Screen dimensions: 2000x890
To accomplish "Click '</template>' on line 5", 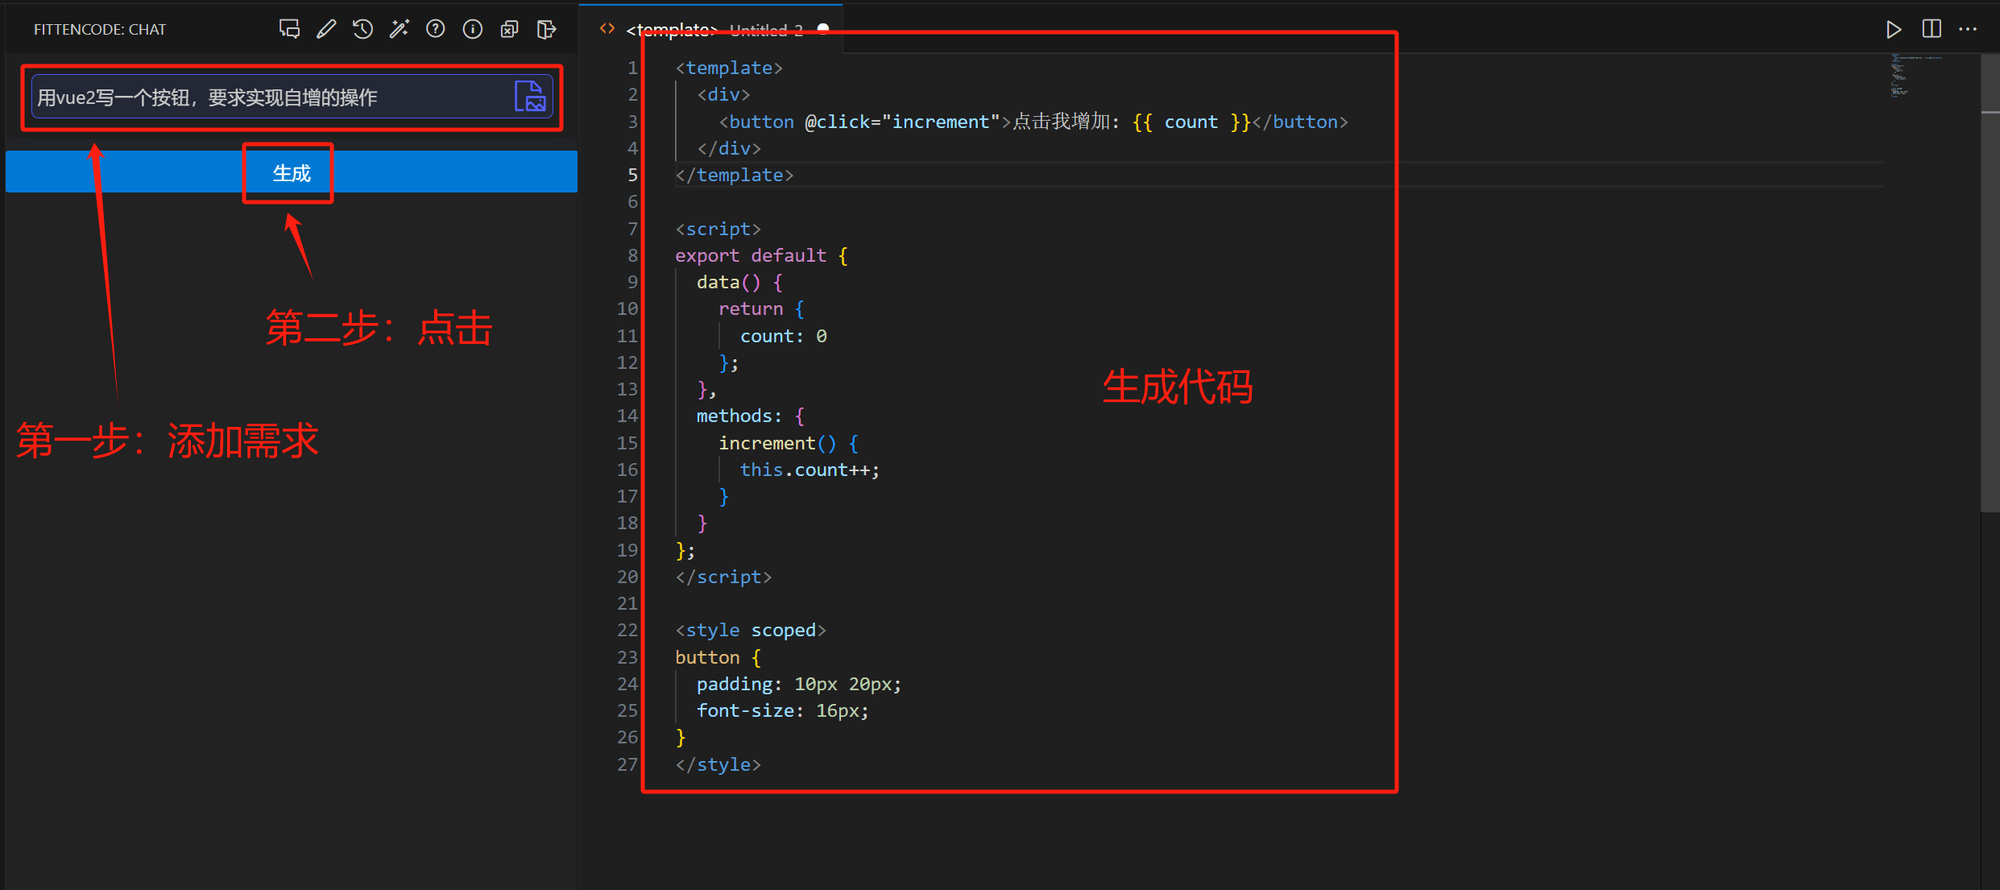I will pos(734,175).
